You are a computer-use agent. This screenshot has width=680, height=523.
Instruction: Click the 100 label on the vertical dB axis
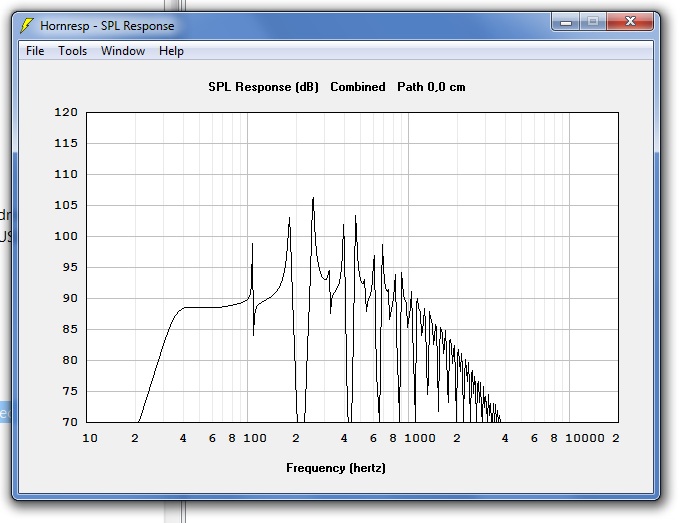point(66,236)
